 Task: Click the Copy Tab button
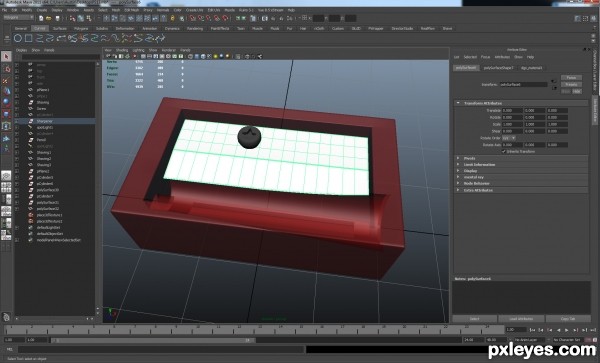[x=568, y=319]
